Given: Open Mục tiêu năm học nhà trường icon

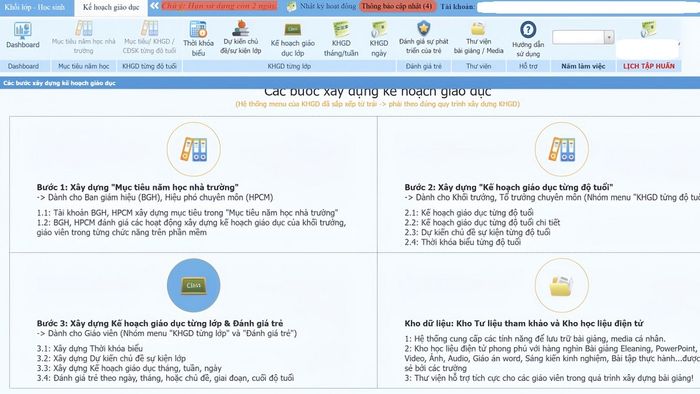Looking at the screenshot, I should tap(83, 29).
